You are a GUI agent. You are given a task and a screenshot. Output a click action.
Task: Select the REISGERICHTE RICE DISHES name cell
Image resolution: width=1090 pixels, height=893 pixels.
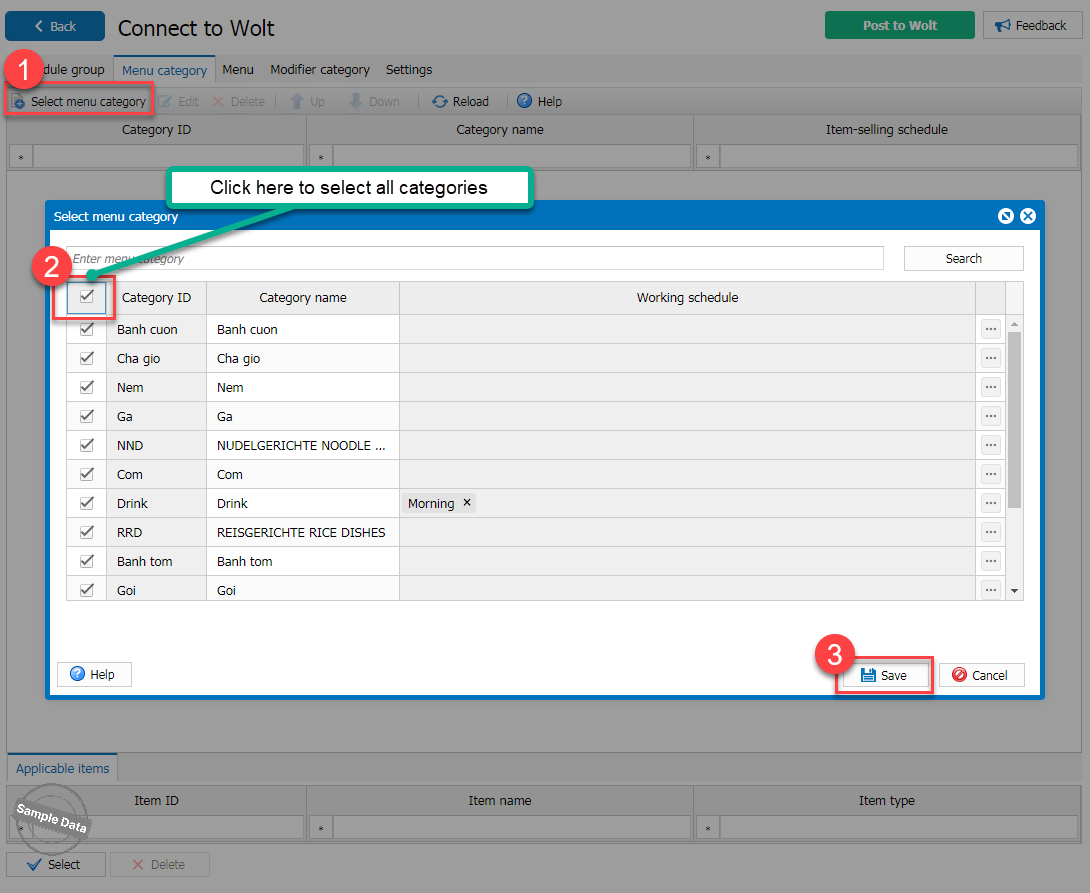pyautogui.click(x=303, y=532)
